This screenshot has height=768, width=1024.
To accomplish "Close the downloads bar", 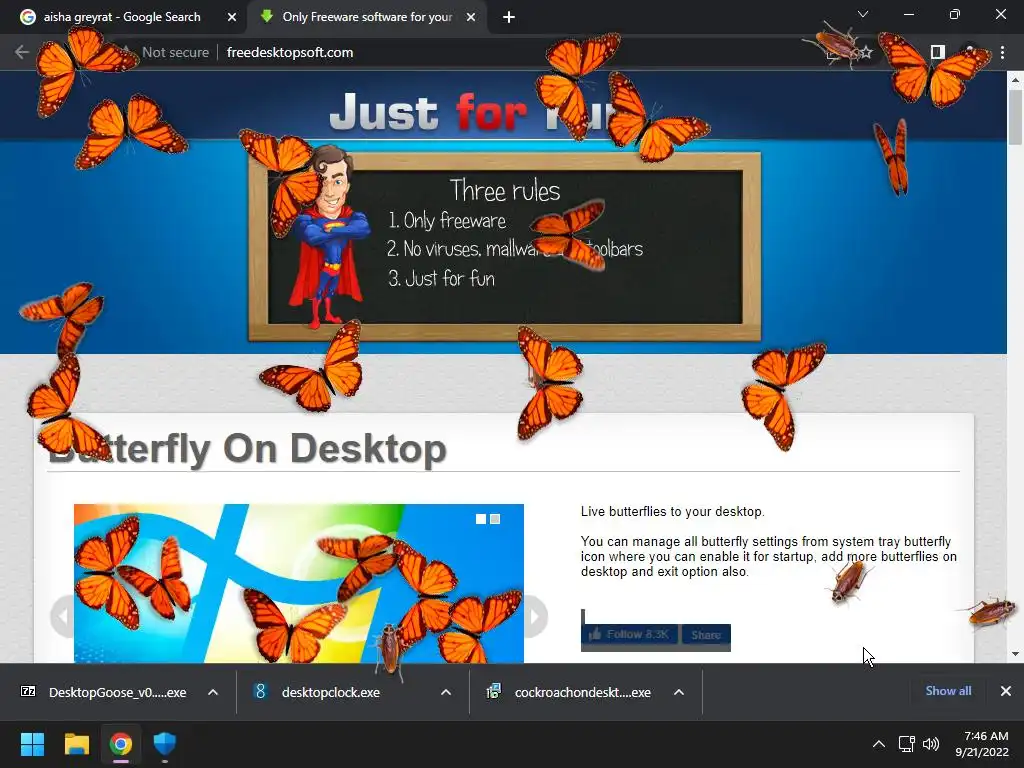I will (x=1006, y=691).
